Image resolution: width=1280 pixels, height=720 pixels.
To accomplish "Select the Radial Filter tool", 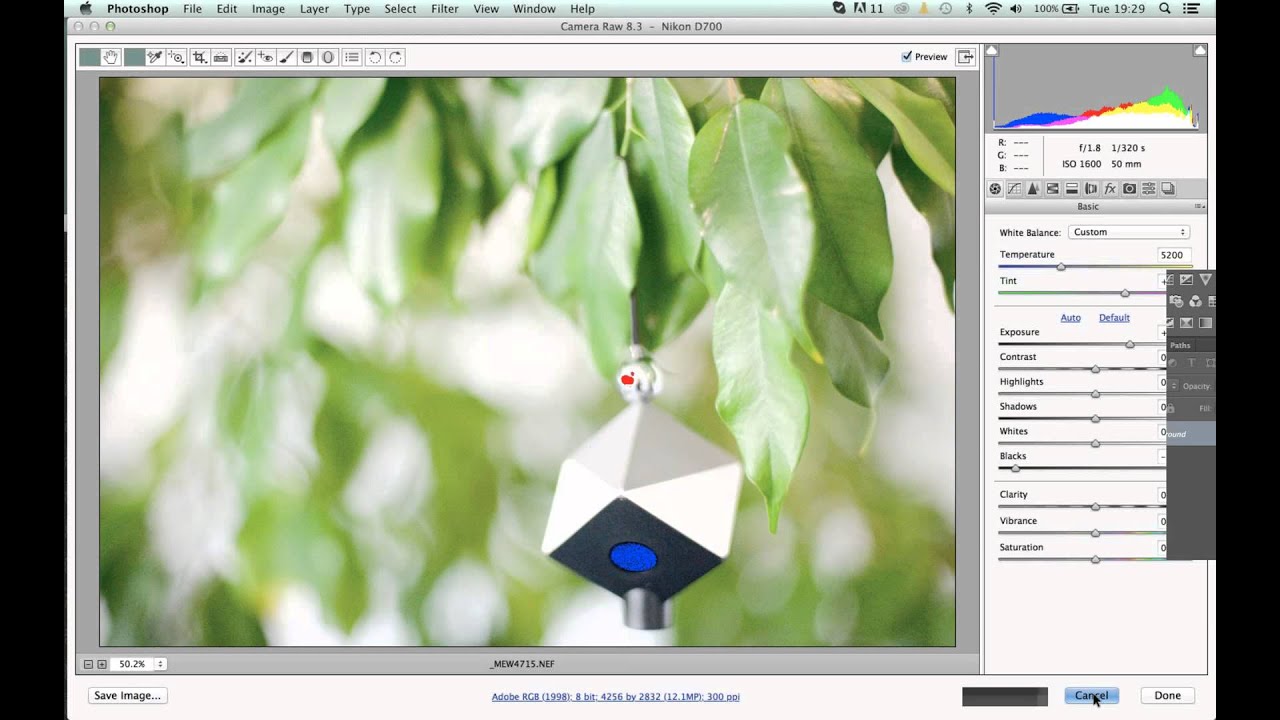I will tap(327, 57).
